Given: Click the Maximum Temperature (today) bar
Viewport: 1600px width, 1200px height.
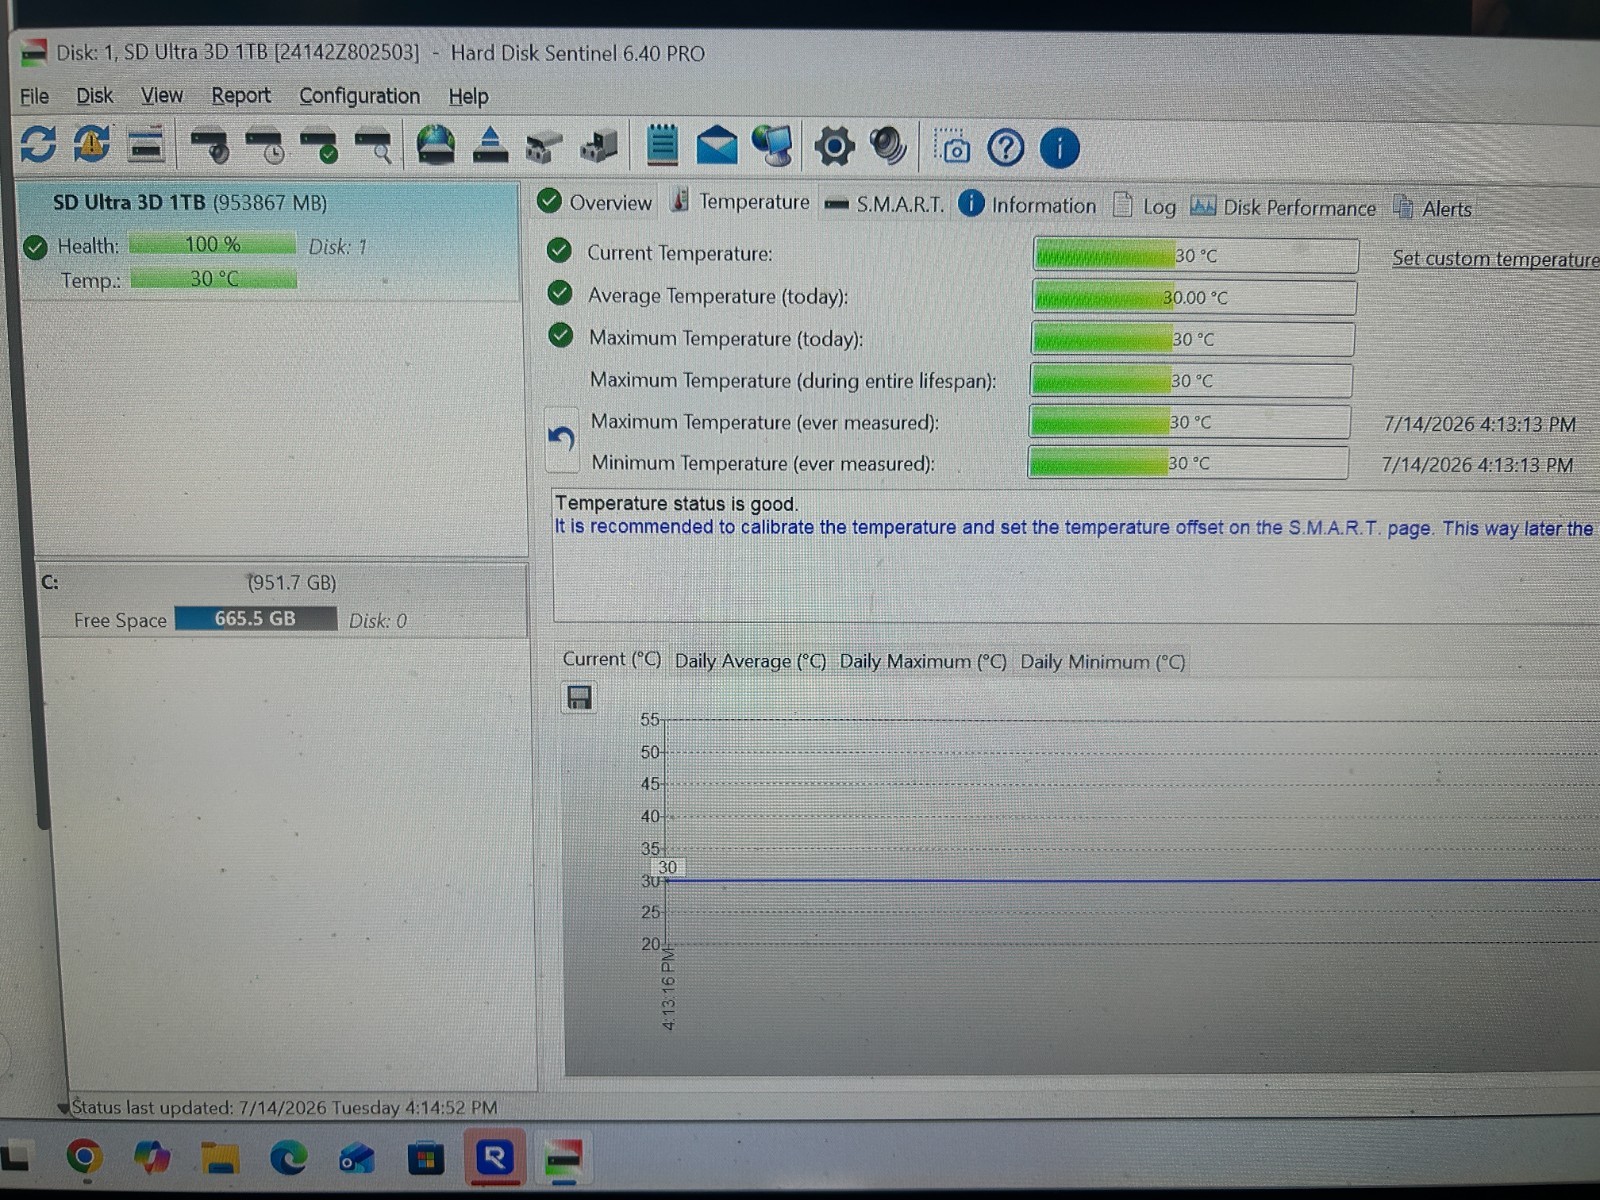Looking at the screenshot, I should (1193, 339).
